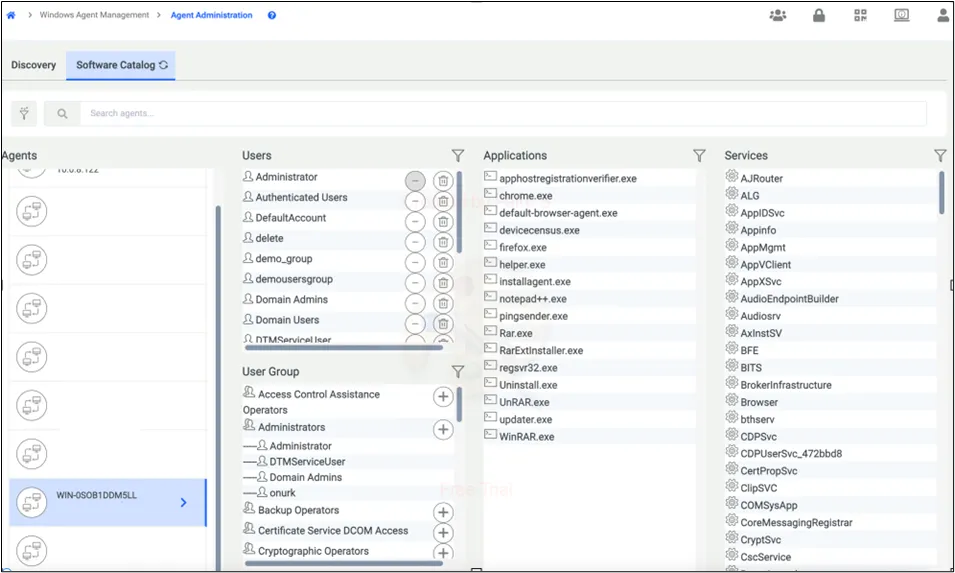Open Agent Administration breadcrumb link
This screenshot has width=955, height=573.
point(211,15)
